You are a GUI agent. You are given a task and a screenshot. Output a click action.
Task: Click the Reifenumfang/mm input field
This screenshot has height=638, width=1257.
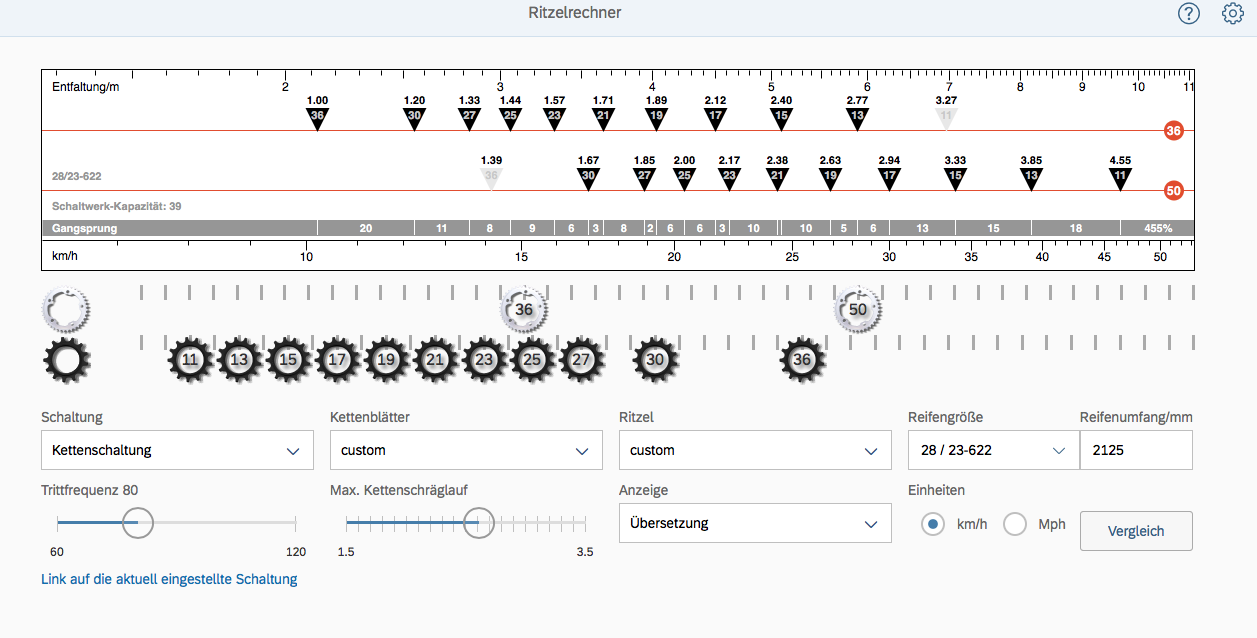click(x=1136, y=450)
